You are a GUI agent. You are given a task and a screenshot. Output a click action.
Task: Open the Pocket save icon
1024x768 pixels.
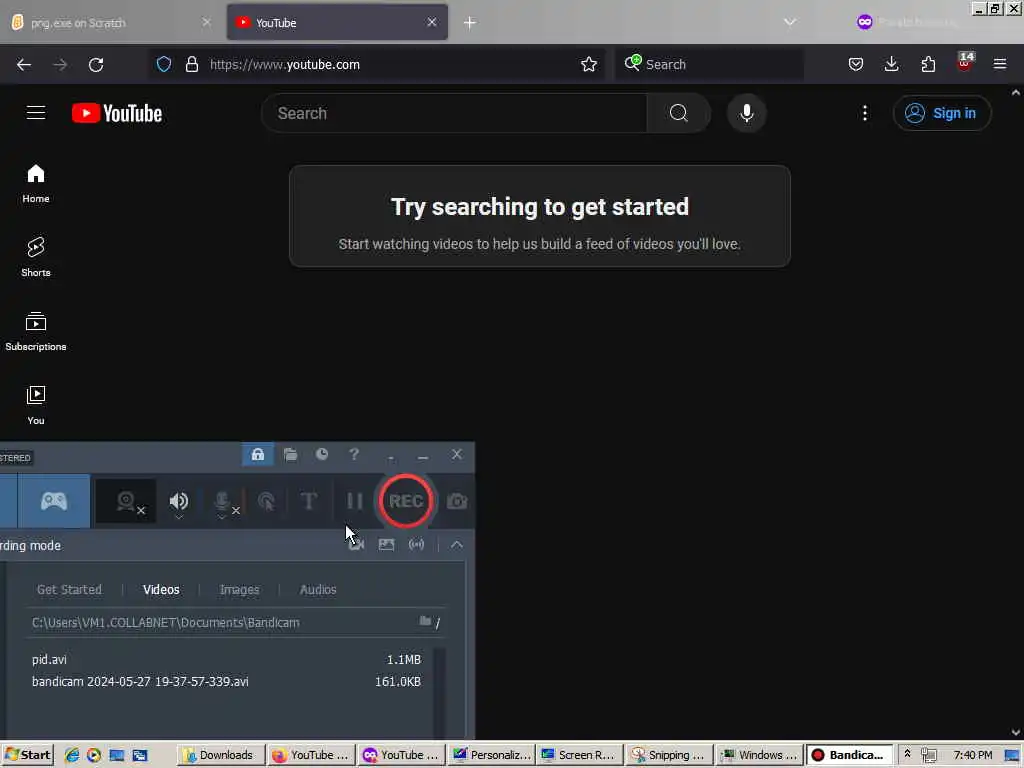tap(856, 64)
